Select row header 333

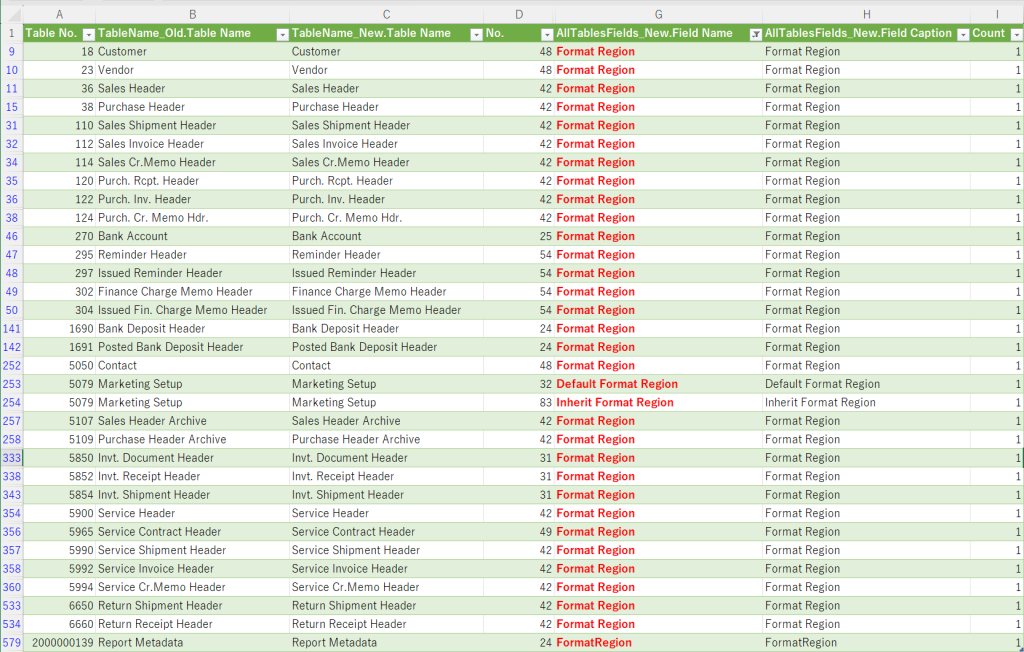(x=12, y=458)
